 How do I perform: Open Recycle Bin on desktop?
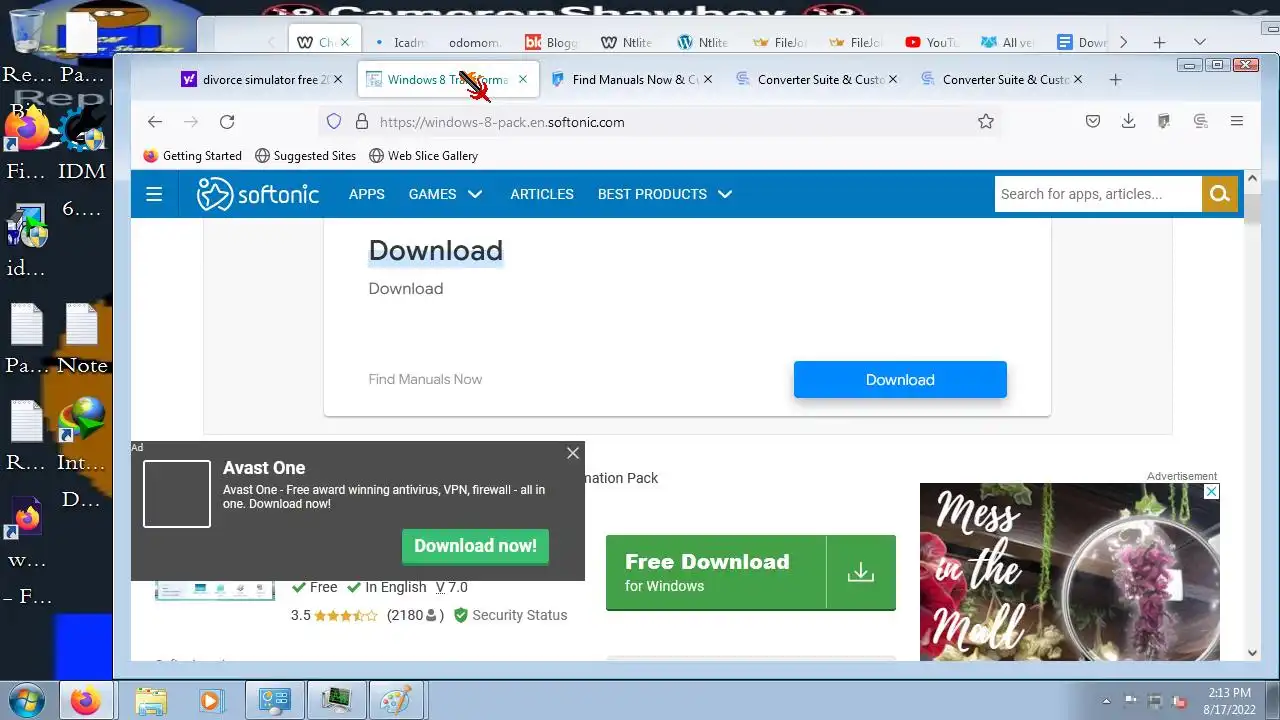pyautogui.click(x=27, y=45)
